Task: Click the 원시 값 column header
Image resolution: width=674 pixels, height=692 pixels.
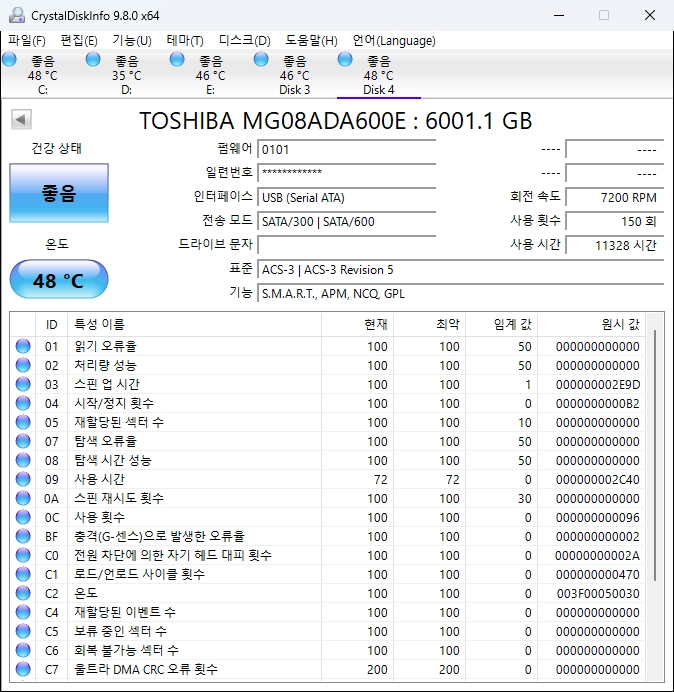Action: [591, 325]
